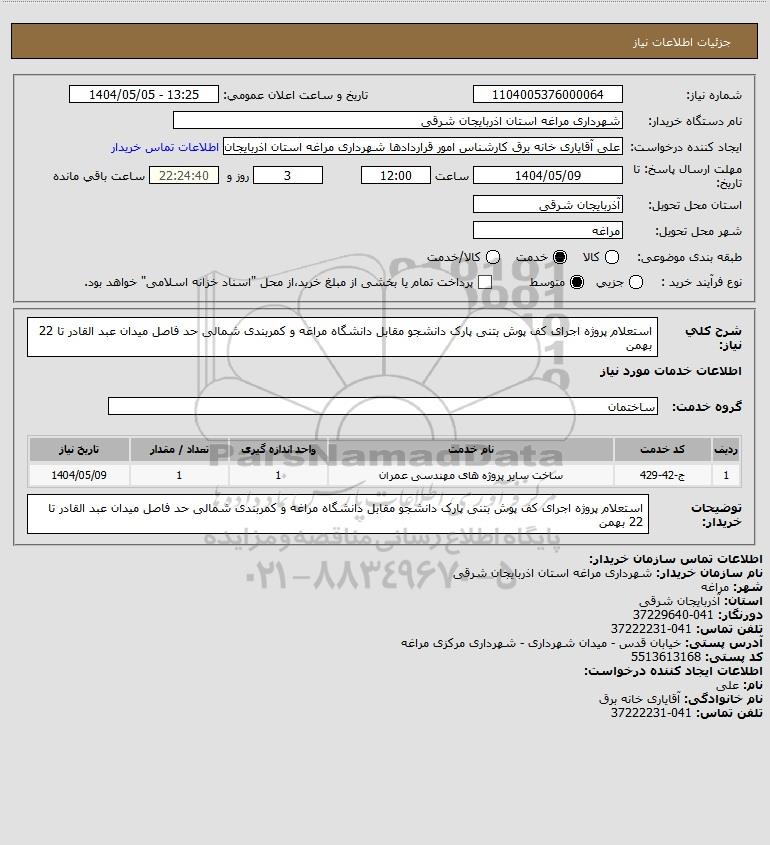
Task: Click the deadline hour field 12:00
Action: [x=396, y=175]
